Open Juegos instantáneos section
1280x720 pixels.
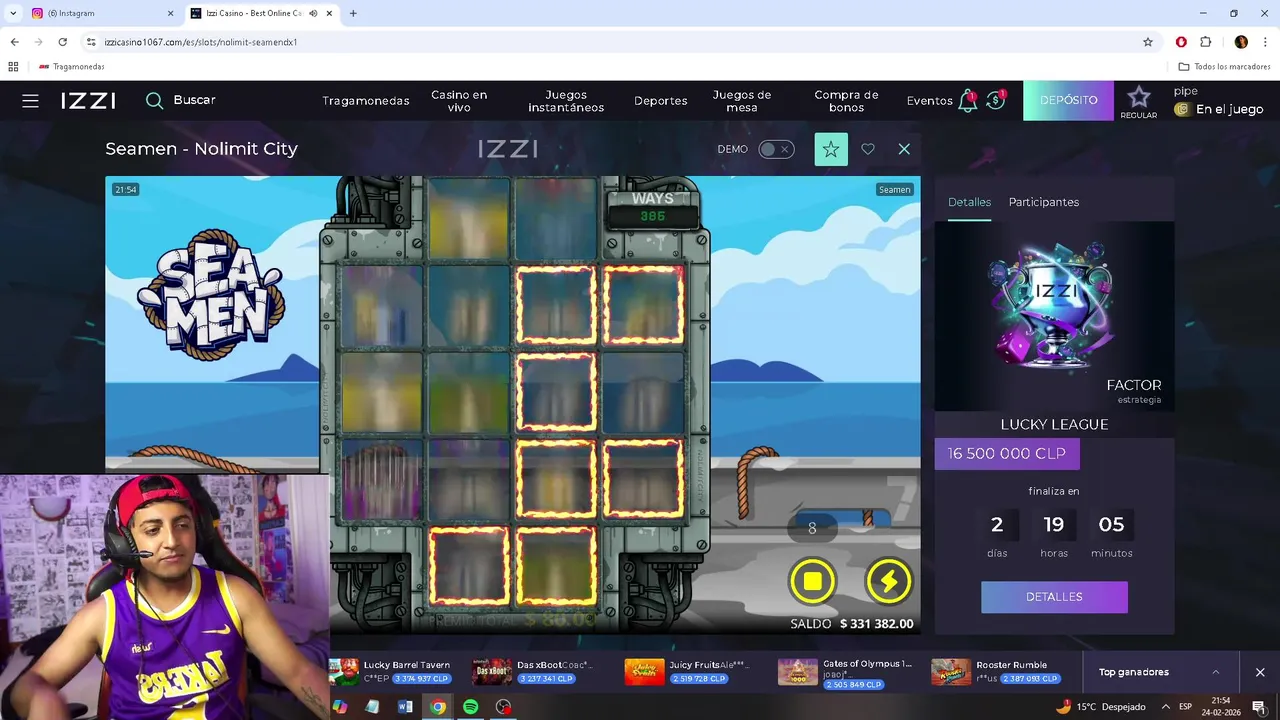pyautogui.click(x=566, y=101)
